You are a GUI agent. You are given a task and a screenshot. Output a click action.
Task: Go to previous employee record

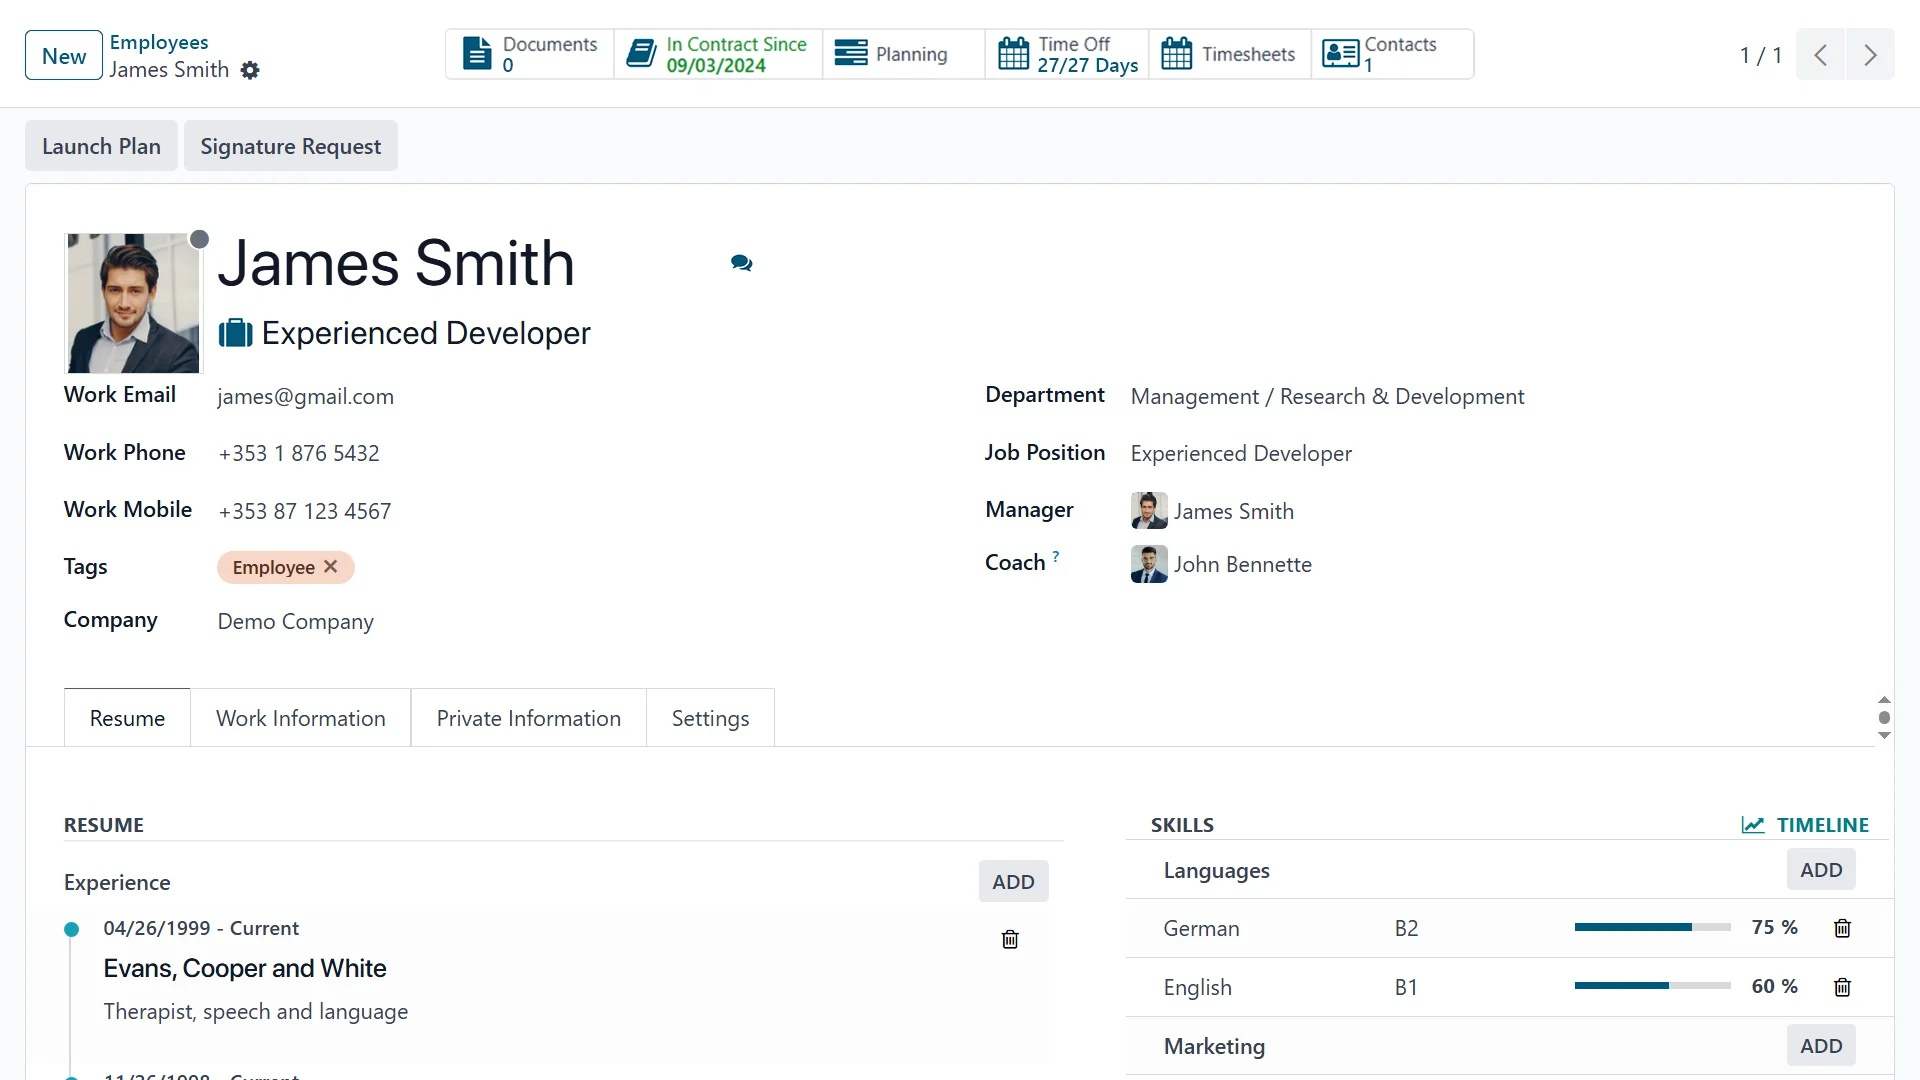tap(1821, 55)
